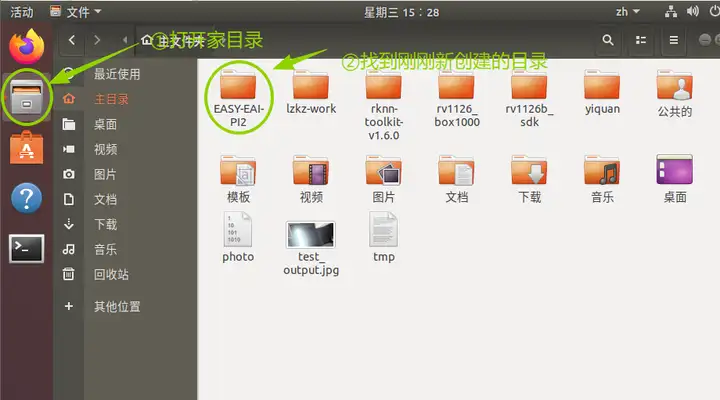Viewport: 720px width, 400px height.
Task: Launch Terminal from the dock
Action: click(x=27, y=248)
